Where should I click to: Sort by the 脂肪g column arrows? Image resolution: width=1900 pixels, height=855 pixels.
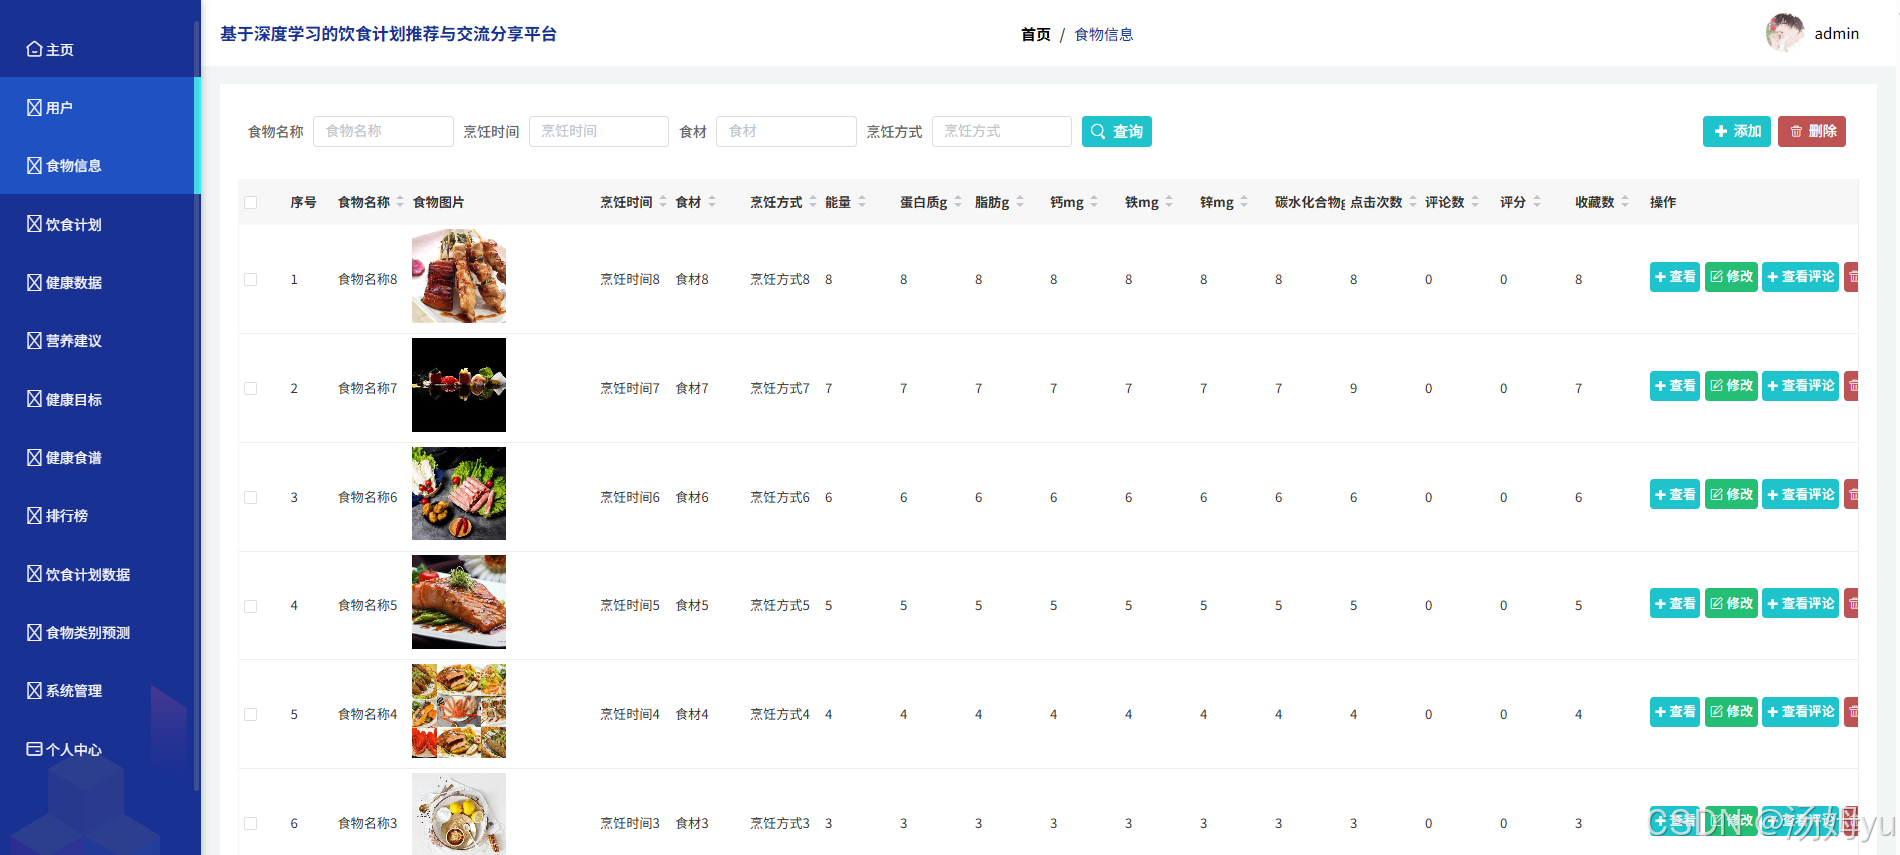(1020, 202)
